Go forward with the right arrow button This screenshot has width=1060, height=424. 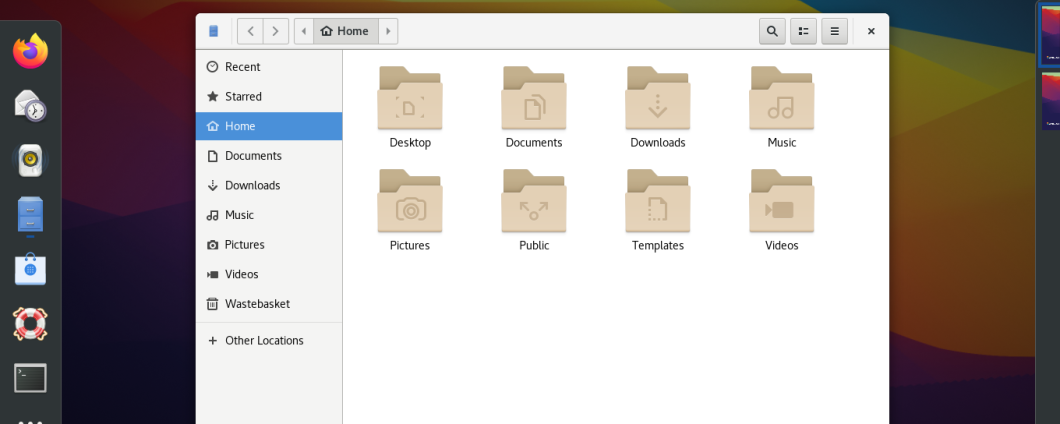276,31
